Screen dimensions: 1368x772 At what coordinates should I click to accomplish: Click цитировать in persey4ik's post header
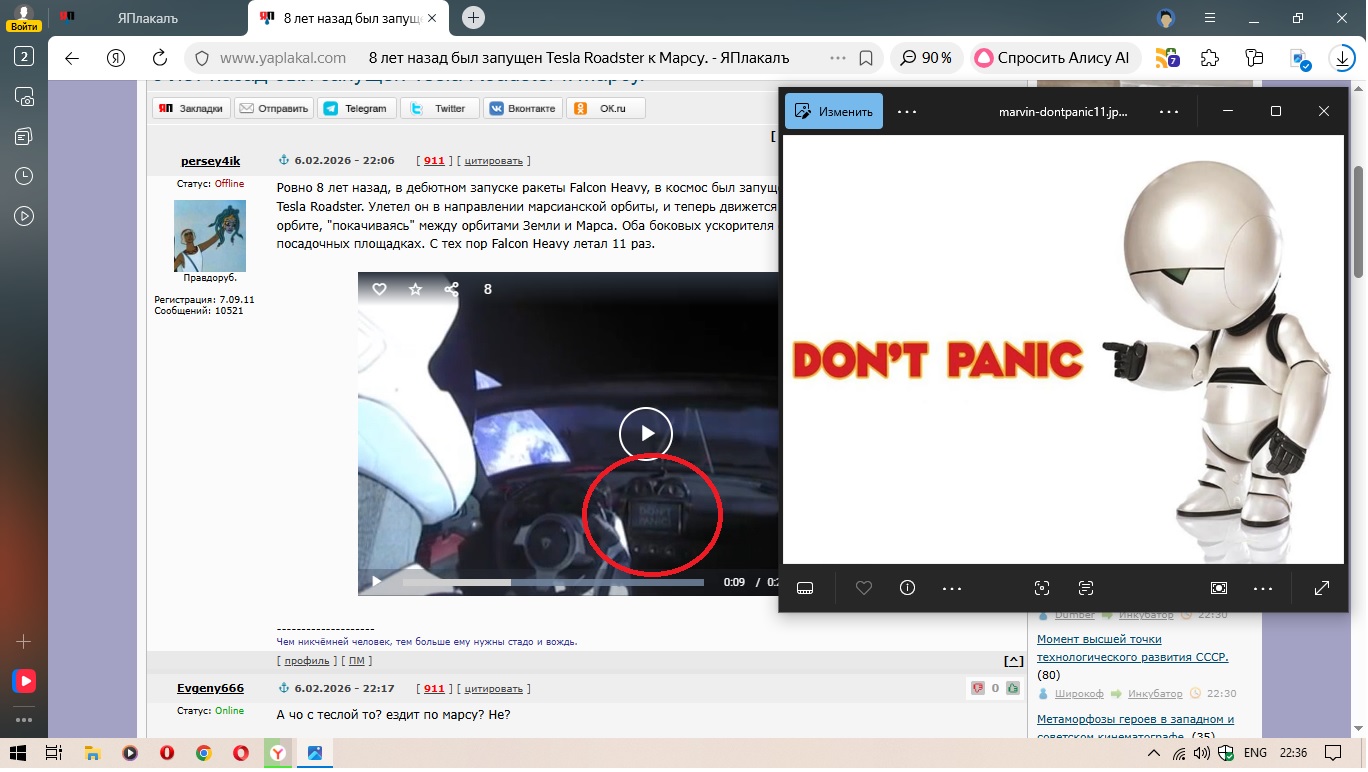tap(494, 161)
